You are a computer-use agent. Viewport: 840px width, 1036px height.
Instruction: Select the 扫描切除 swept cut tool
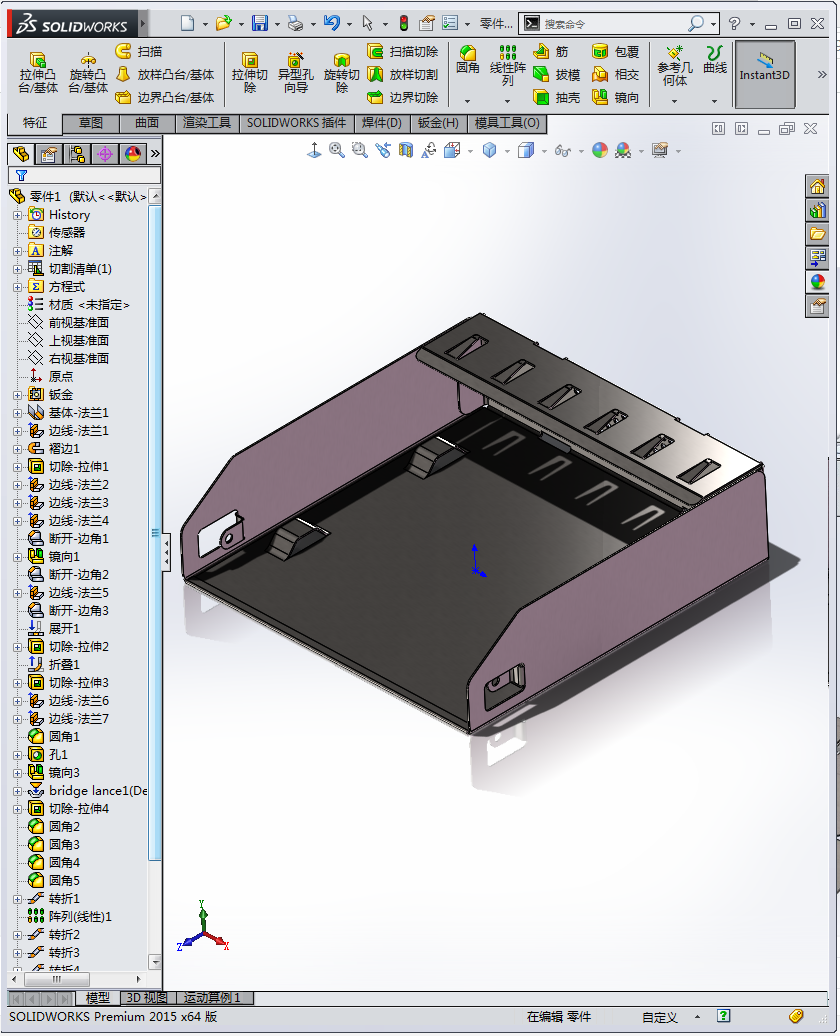pos(402,52)
